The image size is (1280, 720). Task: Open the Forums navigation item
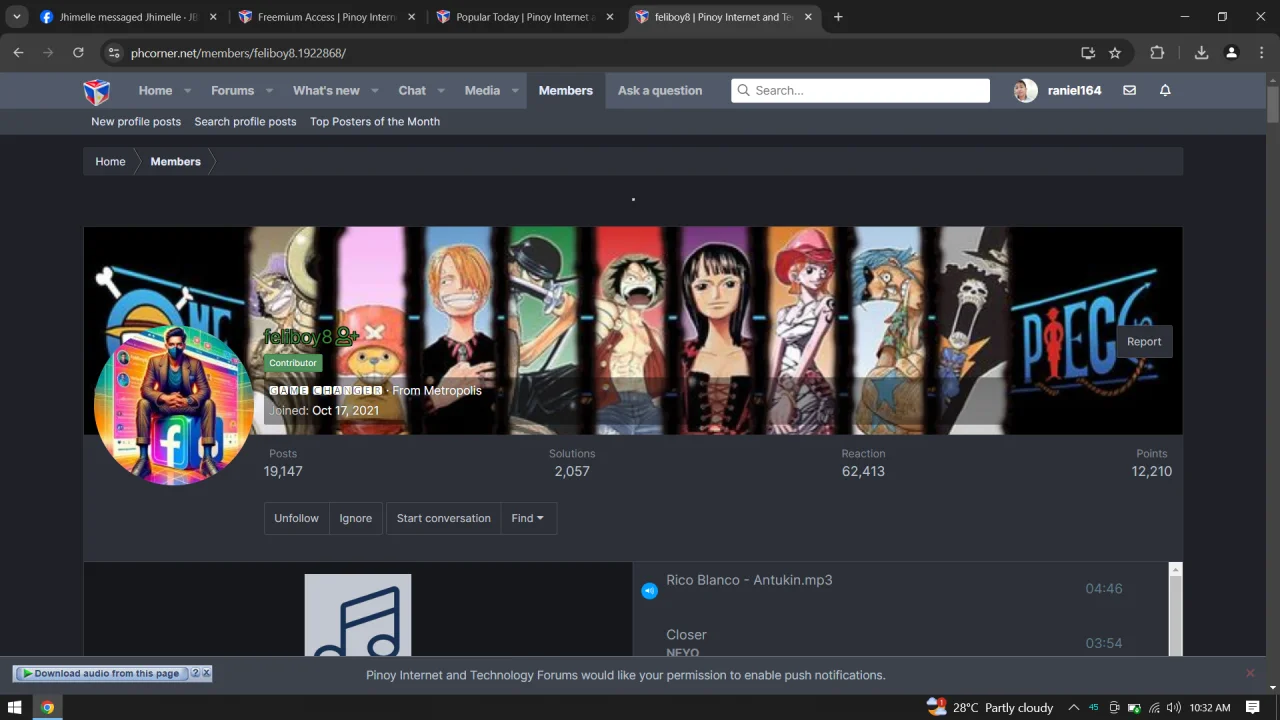pyautogui.click(x=232, y=90)
